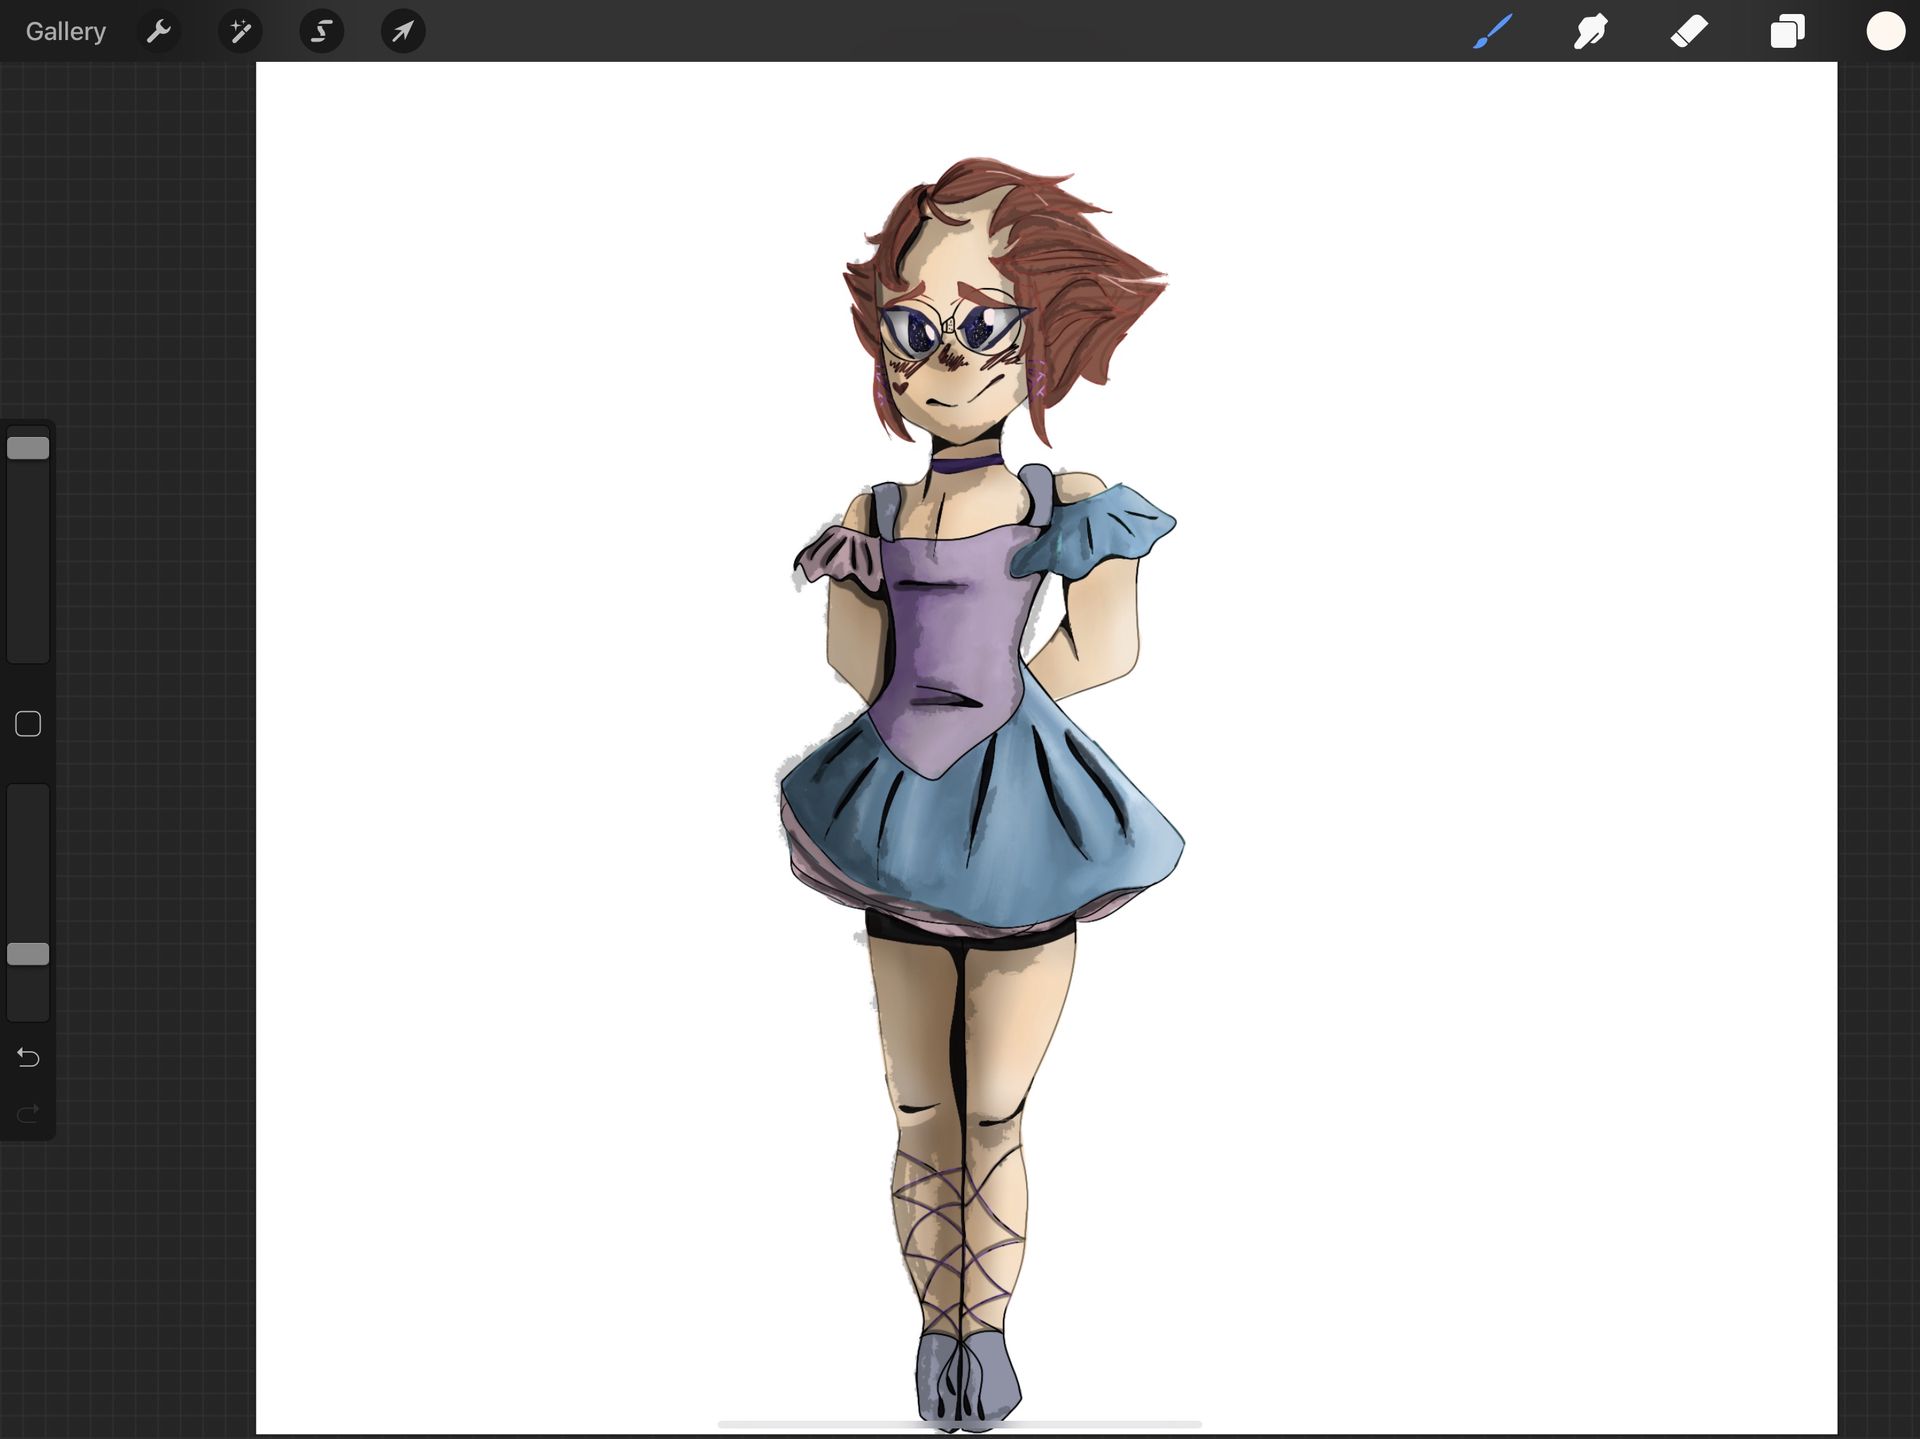Redo the last undone stroke
This screenshot has height=1439, width=1920.
tap(28, 1113)
